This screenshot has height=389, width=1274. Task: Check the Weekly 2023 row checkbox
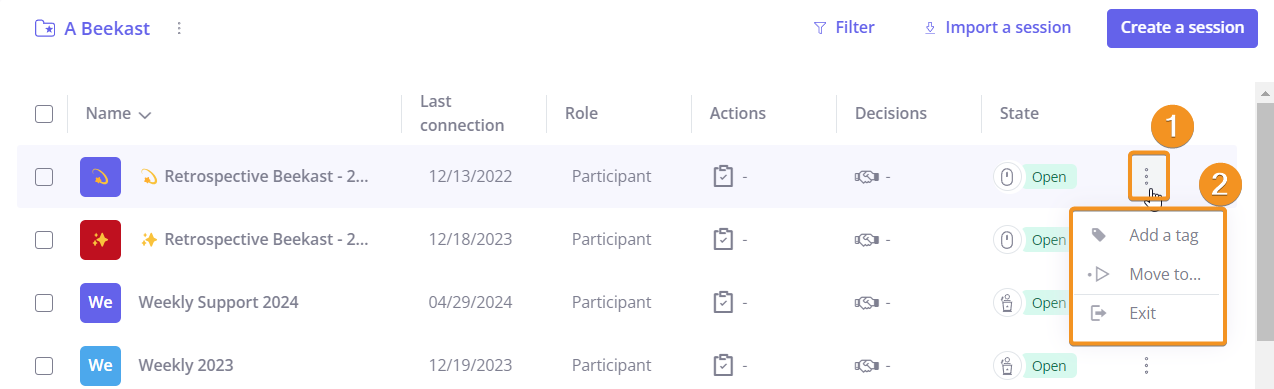pos(44,365)
